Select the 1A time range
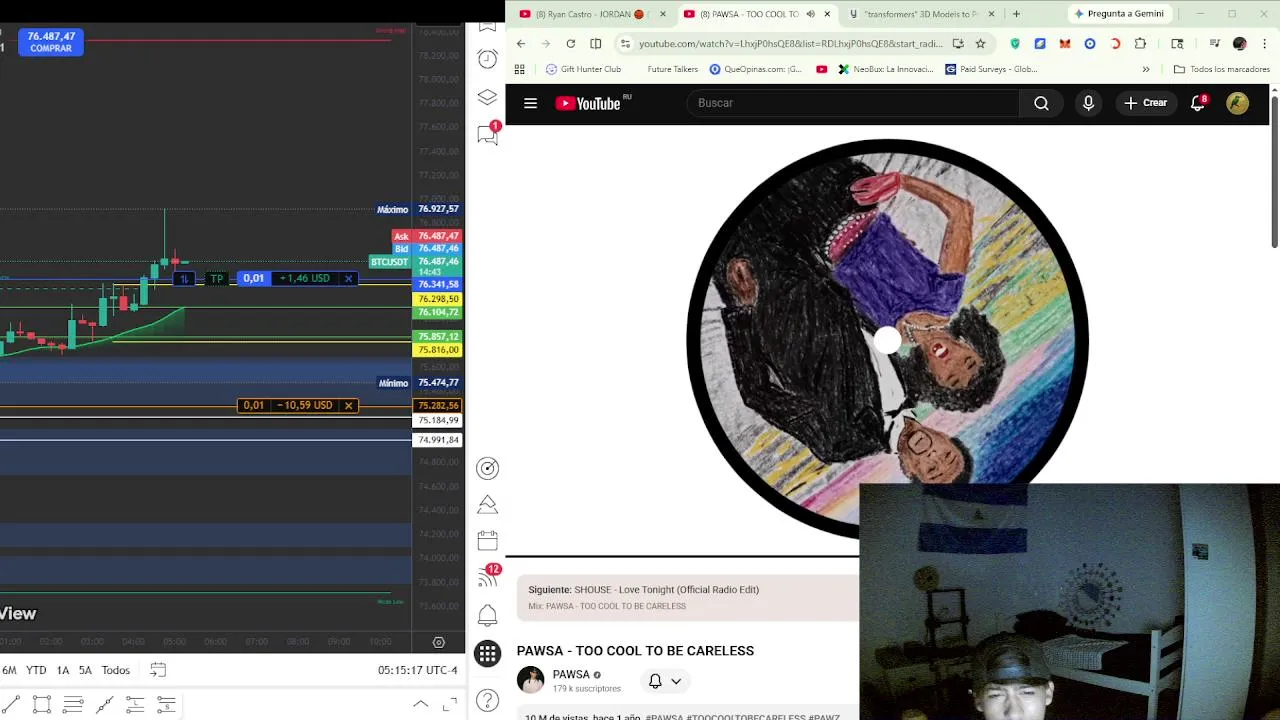 point(63,670)
